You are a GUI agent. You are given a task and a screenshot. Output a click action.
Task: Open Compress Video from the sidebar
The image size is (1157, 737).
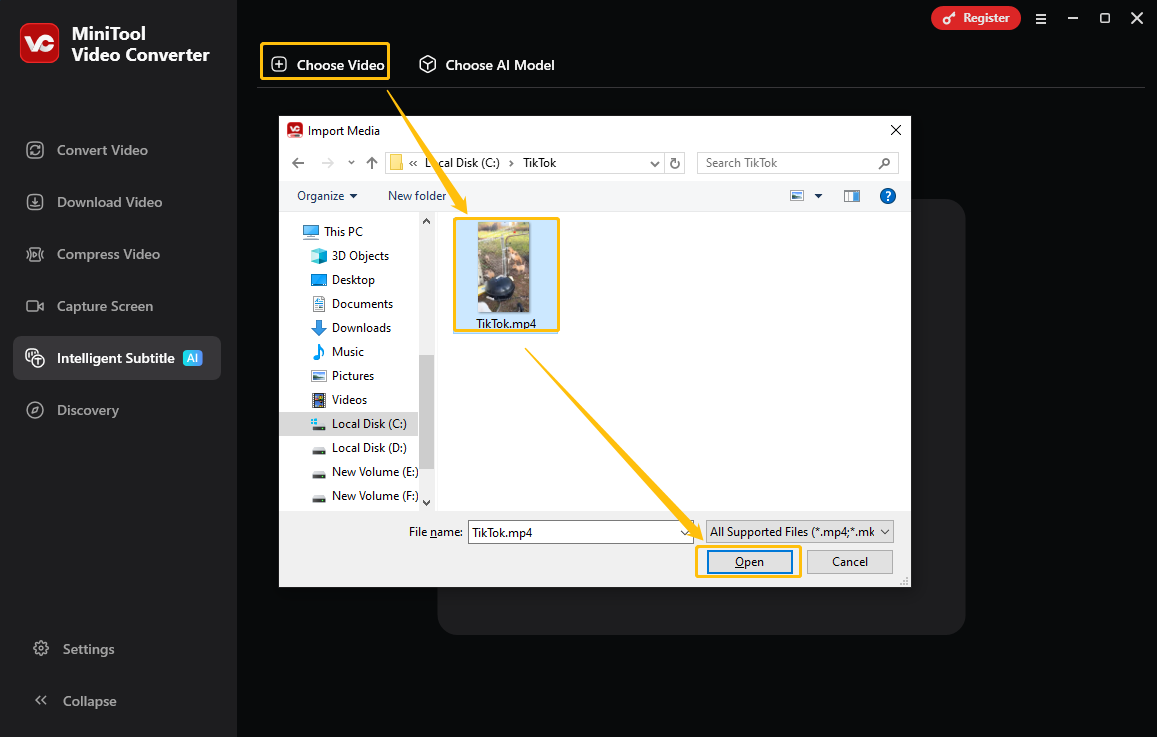click(93, 254)
